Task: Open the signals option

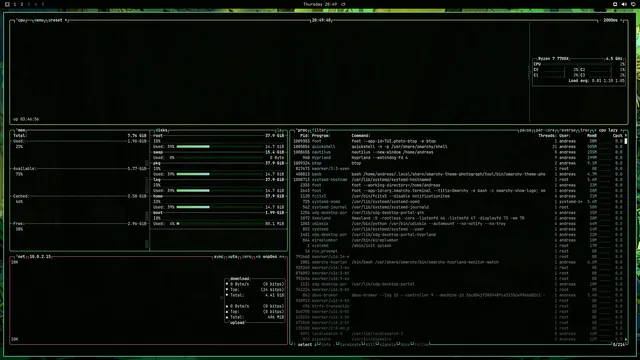Action: pyautogui.click(x=387, y=345)
